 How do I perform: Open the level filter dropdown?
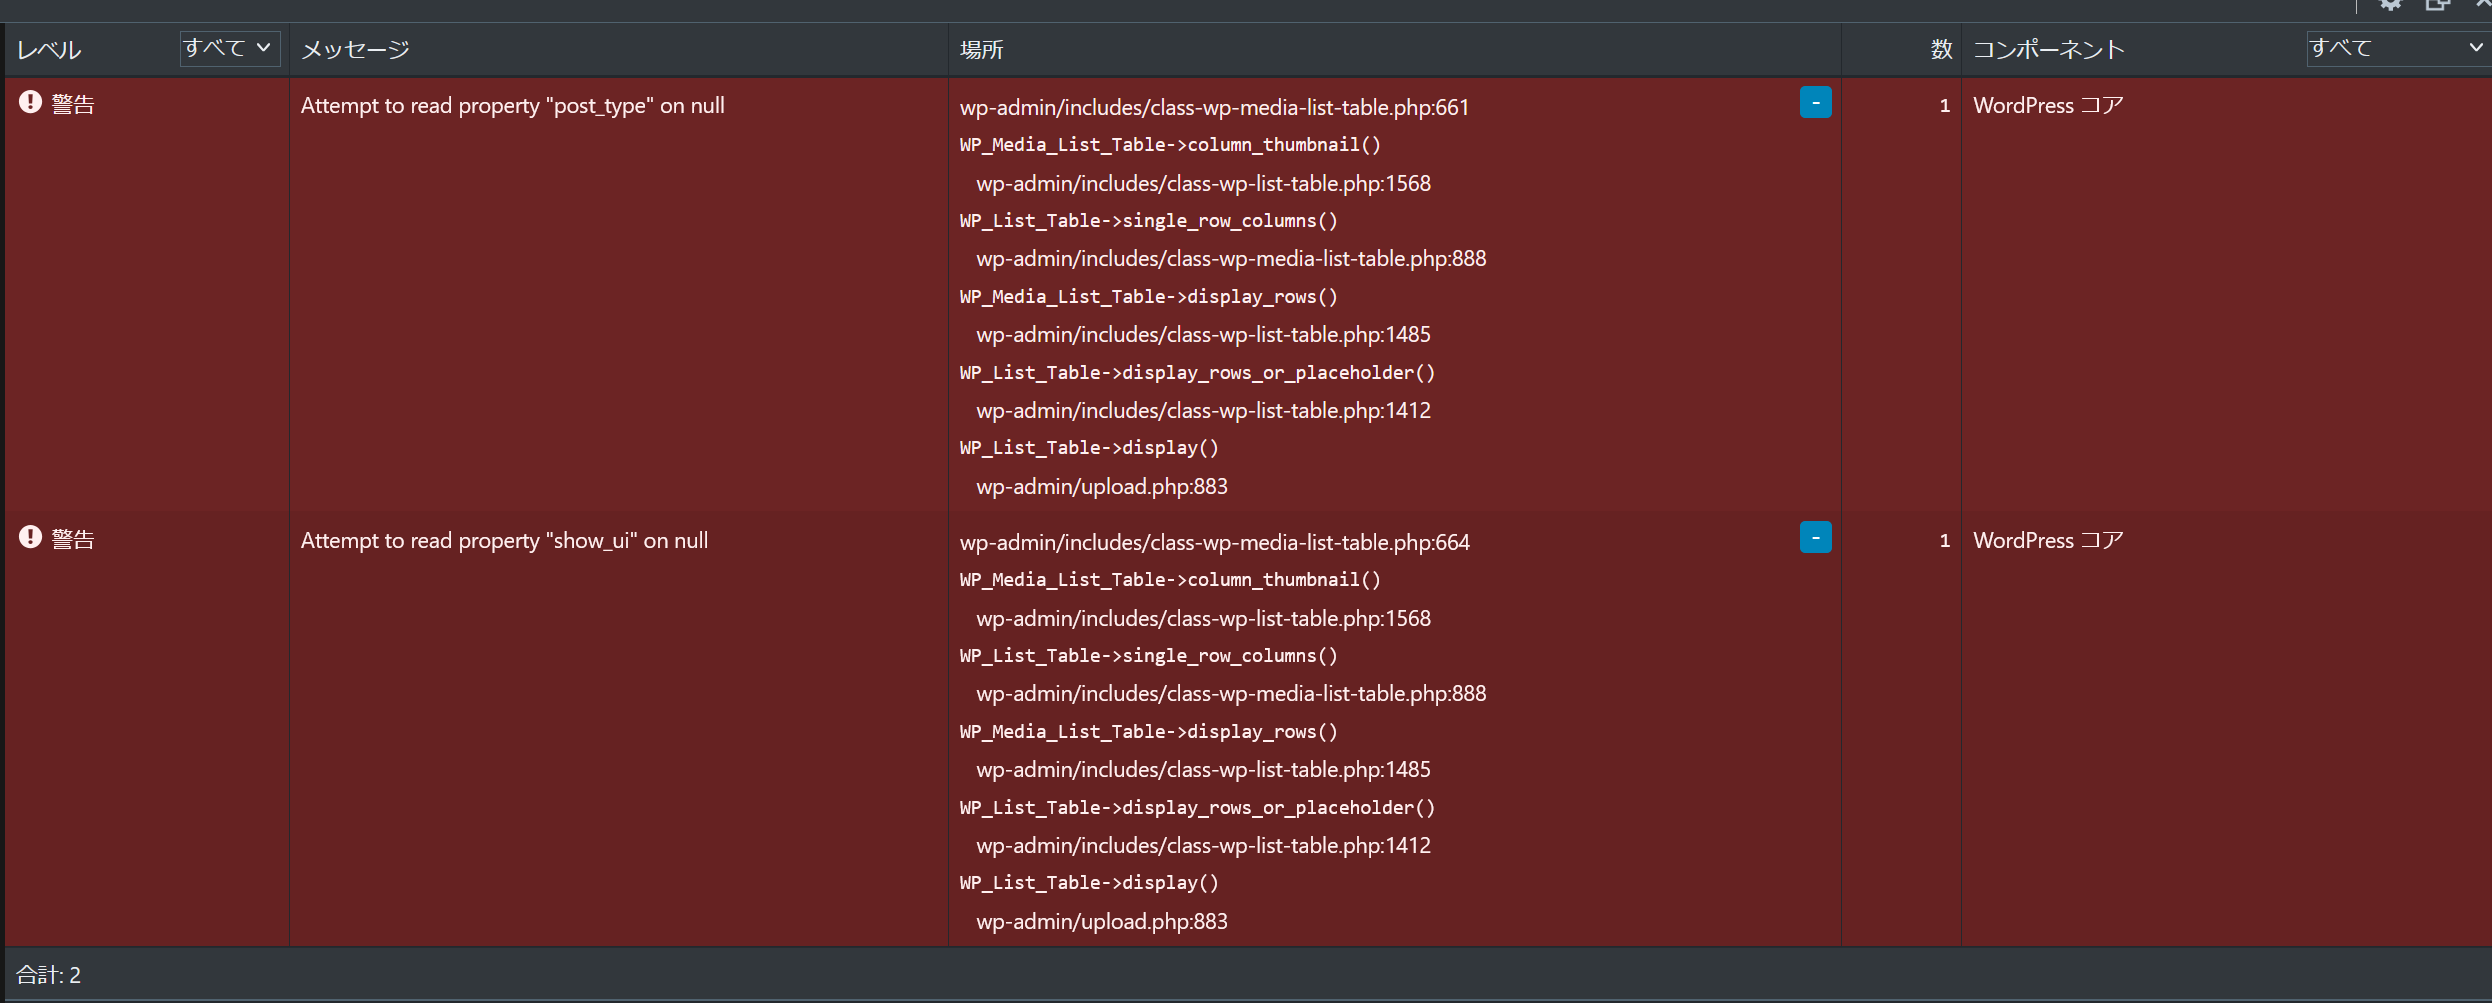tap(229, 48)
